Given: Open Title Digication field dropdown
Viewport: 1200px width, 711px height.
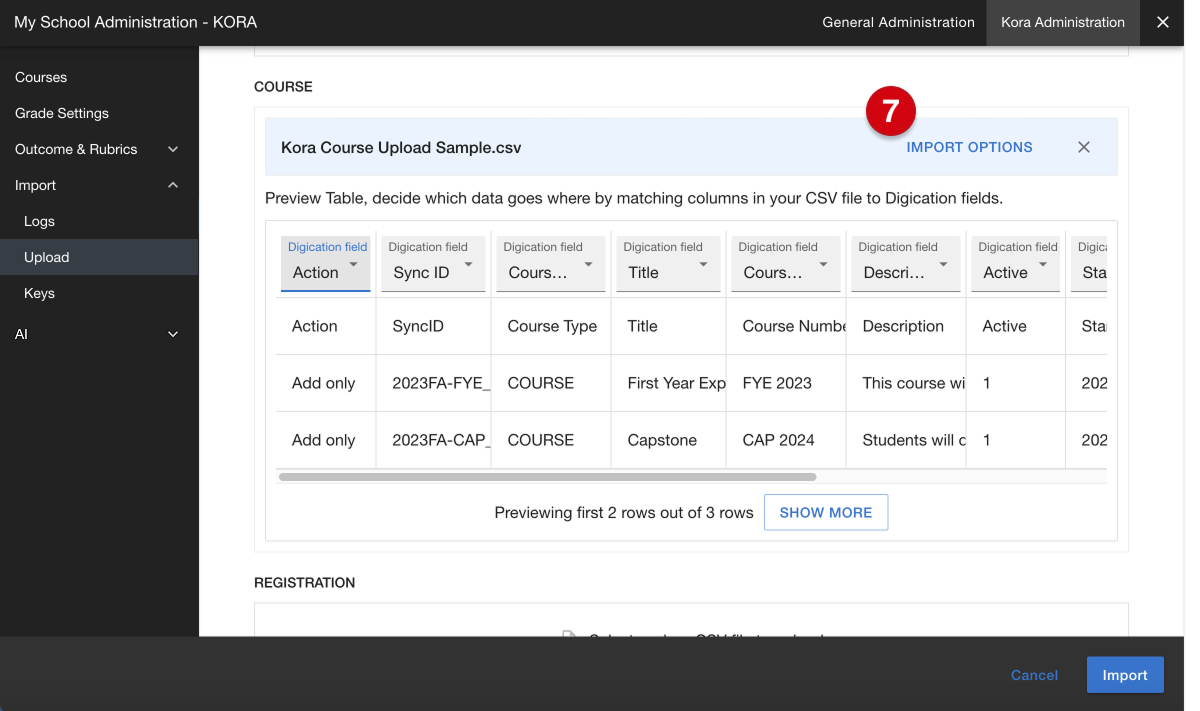Looking at the screenshot, I should (x=668, y=264).
